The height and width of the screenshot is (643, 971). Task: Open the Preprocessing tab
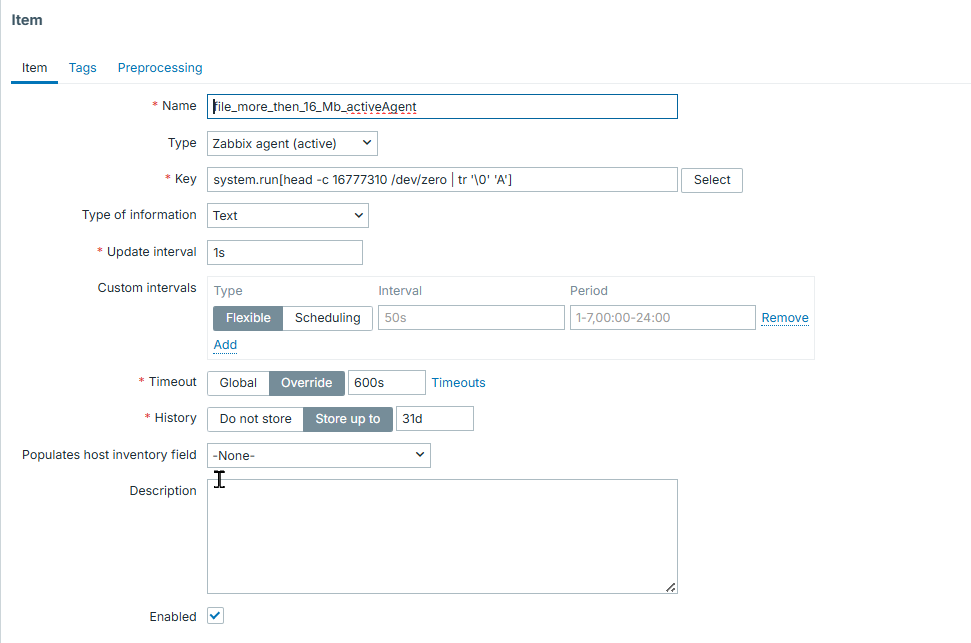coord(160,68)
